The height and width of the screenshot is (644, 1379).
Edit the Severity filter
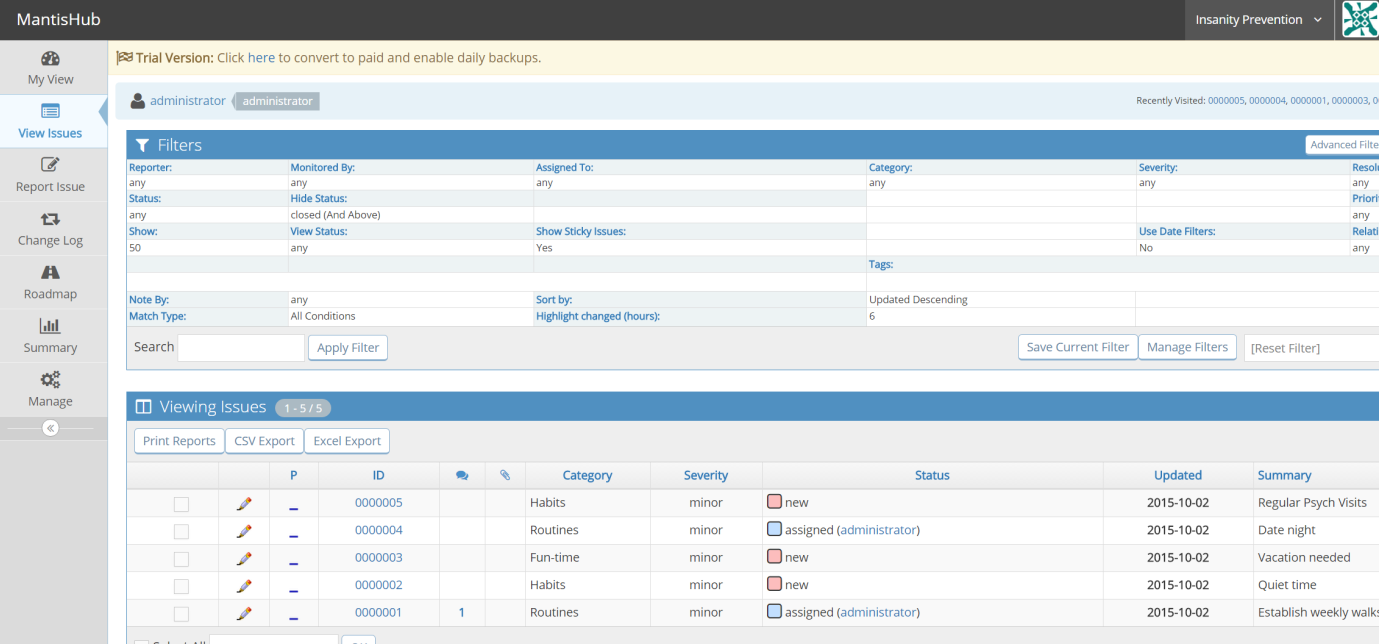1158,168
